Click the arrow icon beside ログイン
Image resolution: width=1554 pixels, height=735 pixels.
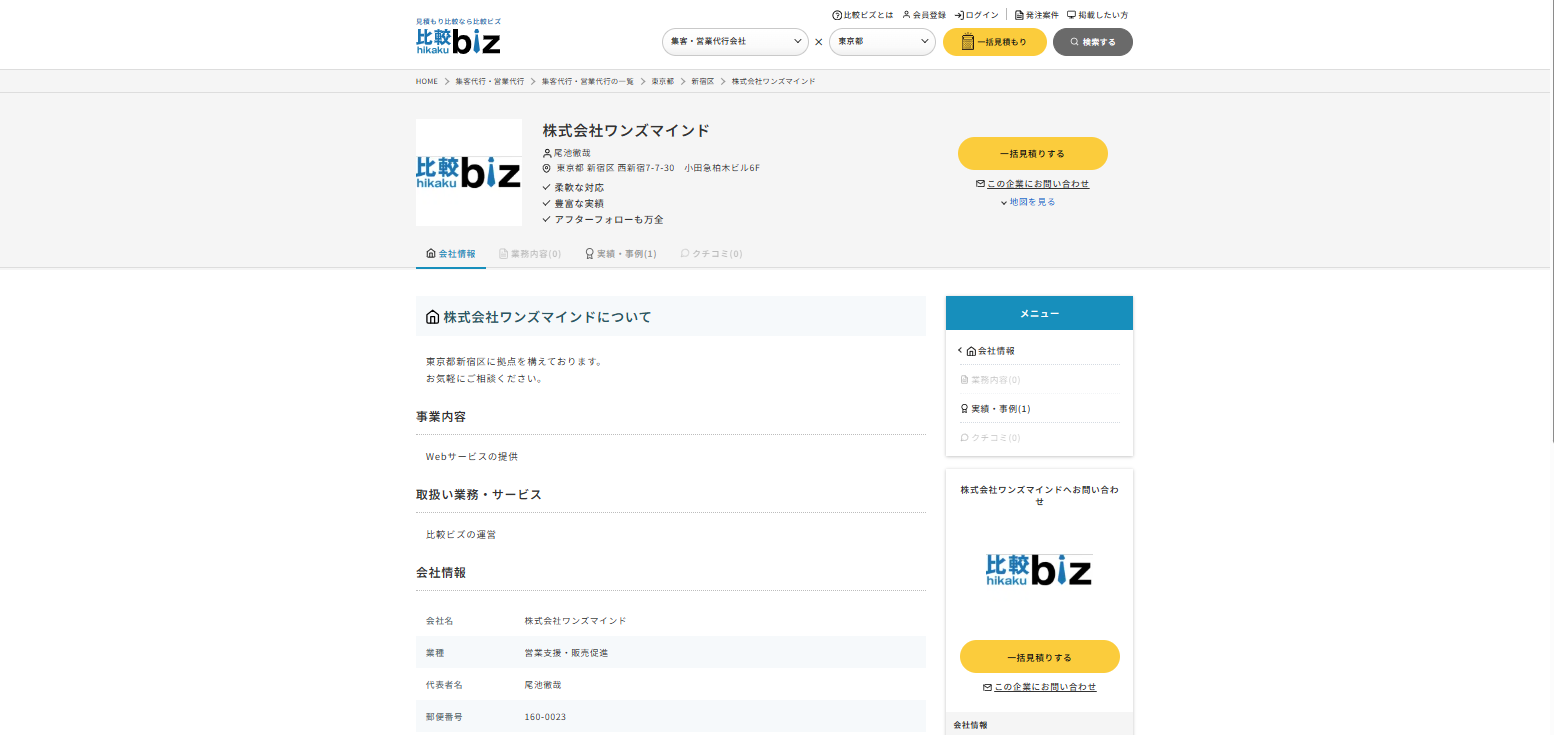pyautogui.click(x=959, y=15)
